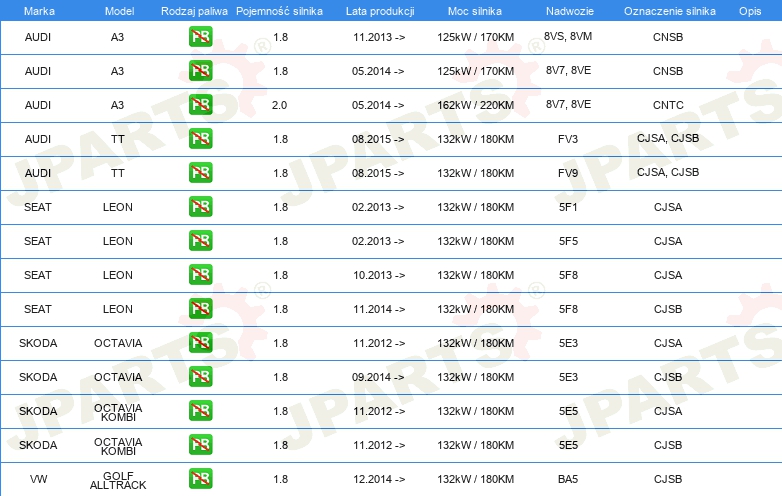Select the 162kW / 220KM power cell
This screenshot has width=782, height=496.
475,105
